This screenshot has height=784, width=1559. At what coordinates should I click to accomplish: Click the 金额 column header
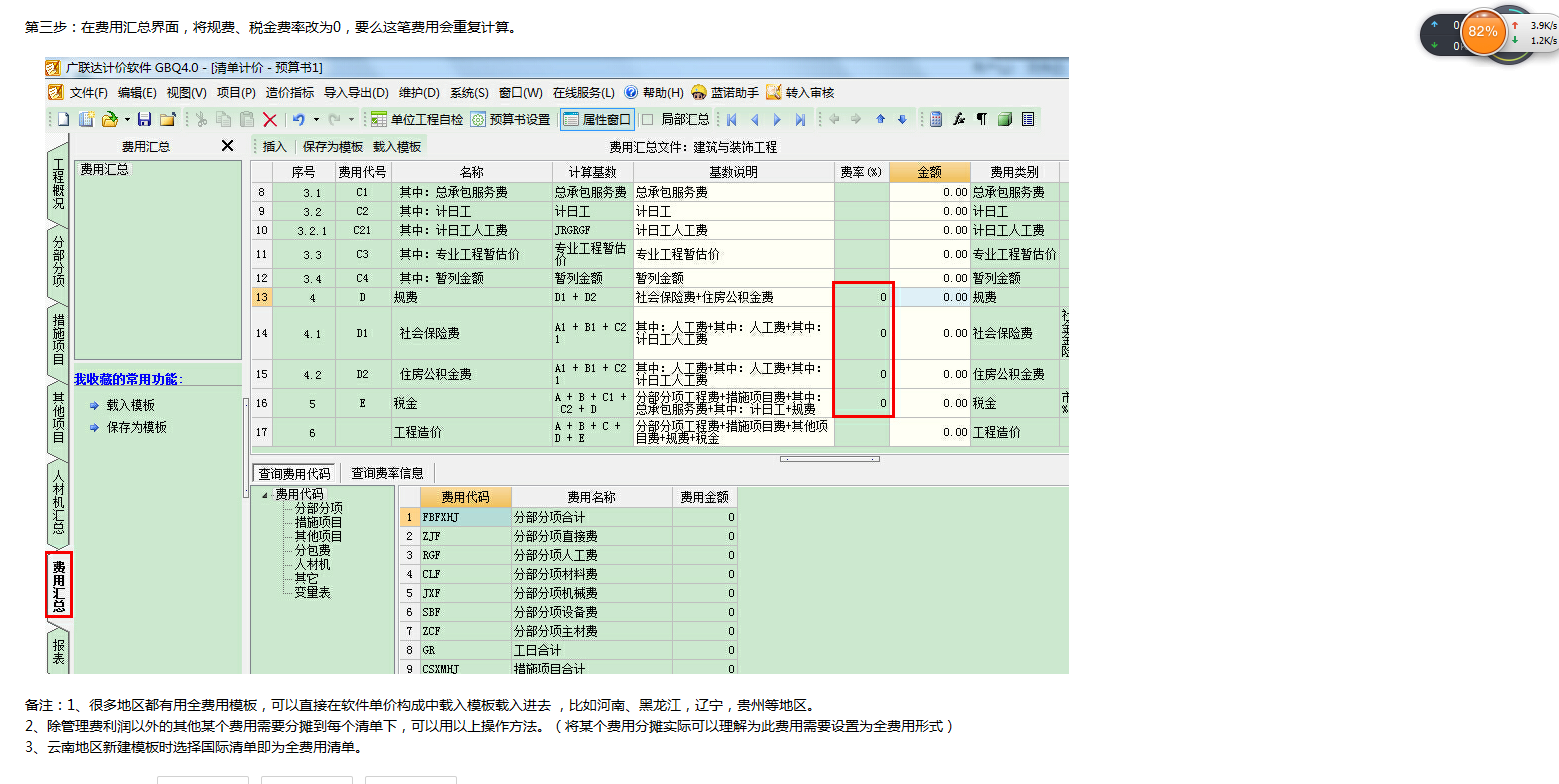pyautogui.click(x=929, y=172)
